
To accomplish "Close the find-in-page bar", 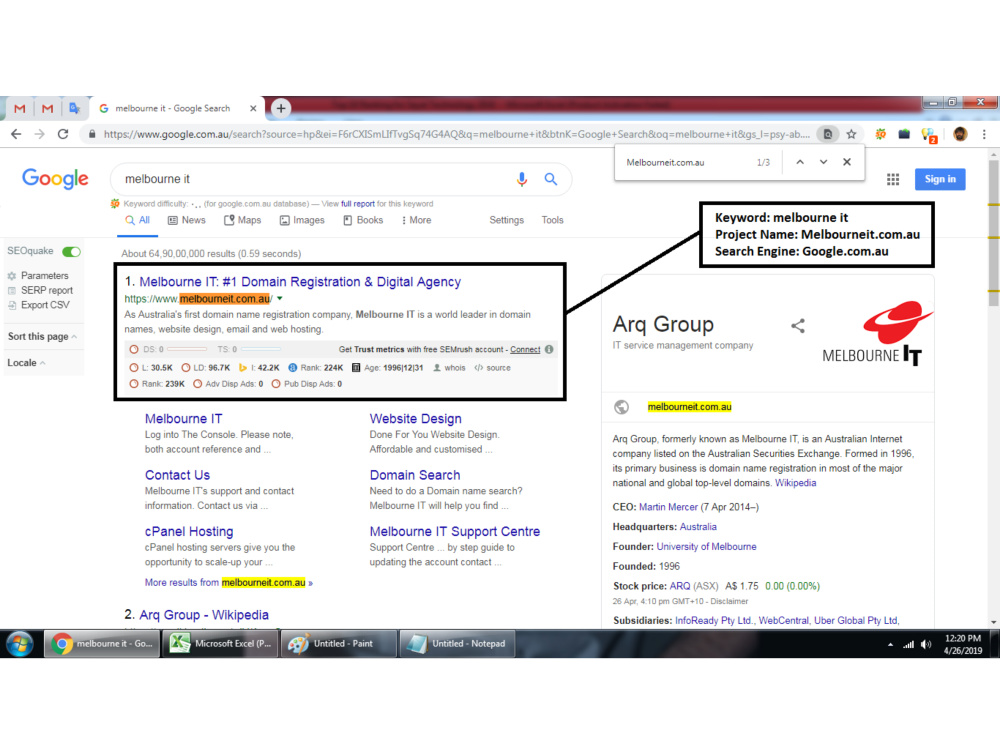I will pos(847,162).
